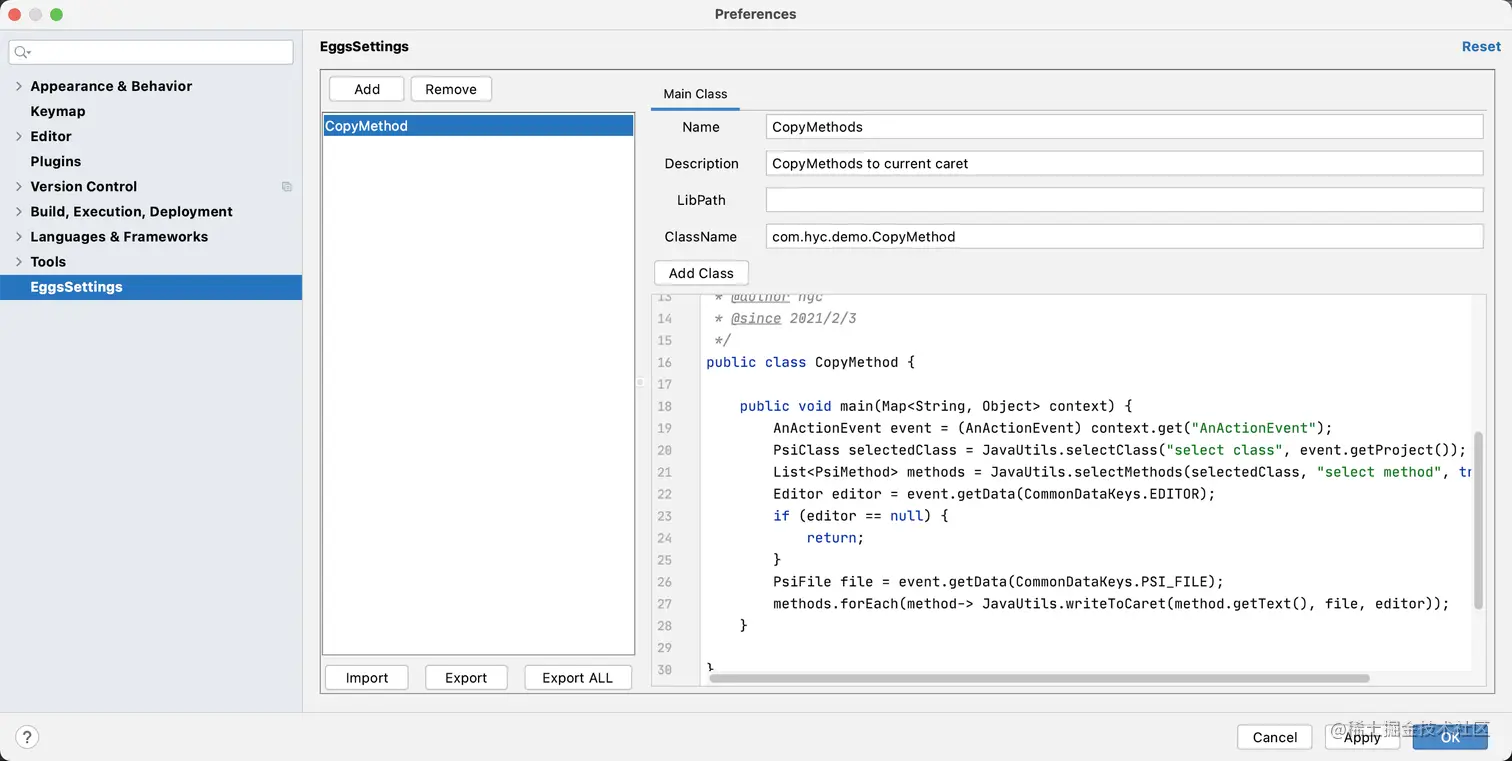
Task: Click the 'List<PsiMethod> methods' code line
Action: 1123,472
